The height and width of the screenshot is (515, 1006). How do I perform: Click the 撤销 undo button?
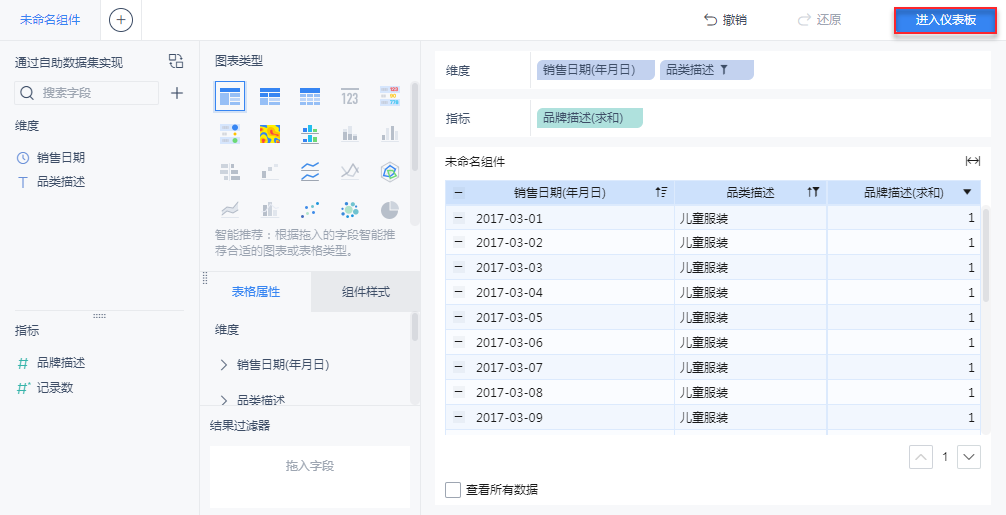tap(725, 20)
